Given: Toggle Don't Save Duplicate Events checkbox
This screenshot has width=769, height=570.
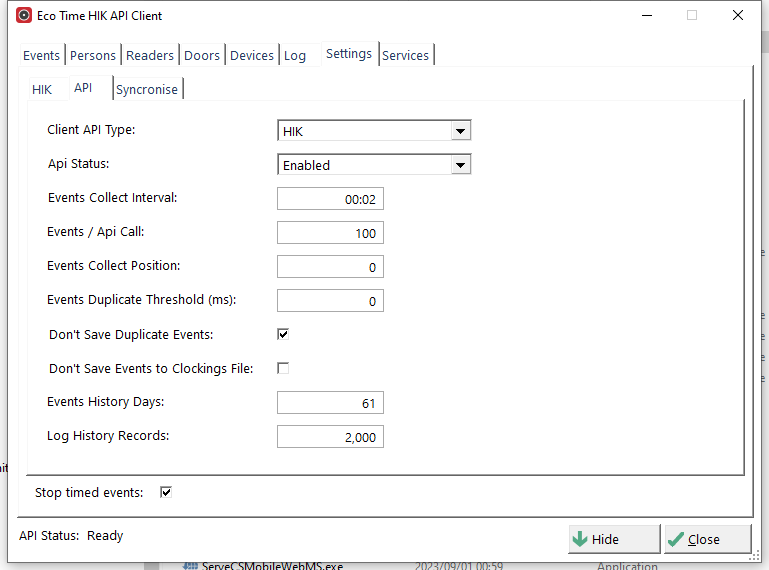Looking at the screenshot, I should click(x=283, y=334).
